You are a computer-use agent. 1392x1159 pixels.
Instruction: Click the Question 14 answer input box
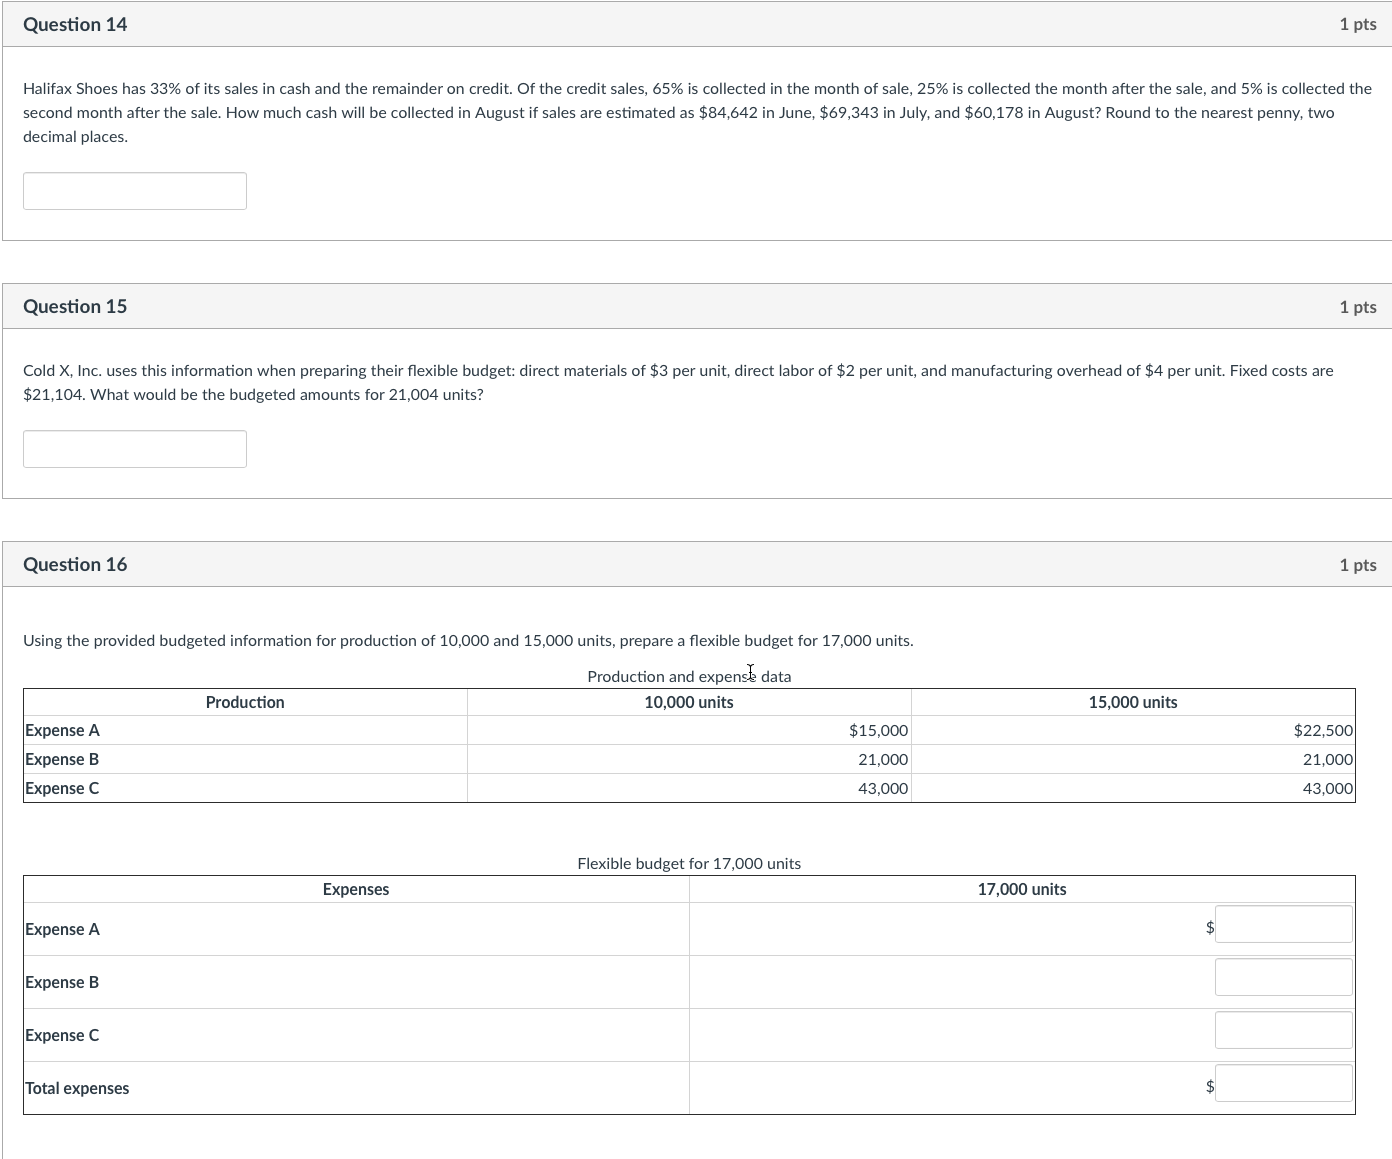(x=135, y=191)
